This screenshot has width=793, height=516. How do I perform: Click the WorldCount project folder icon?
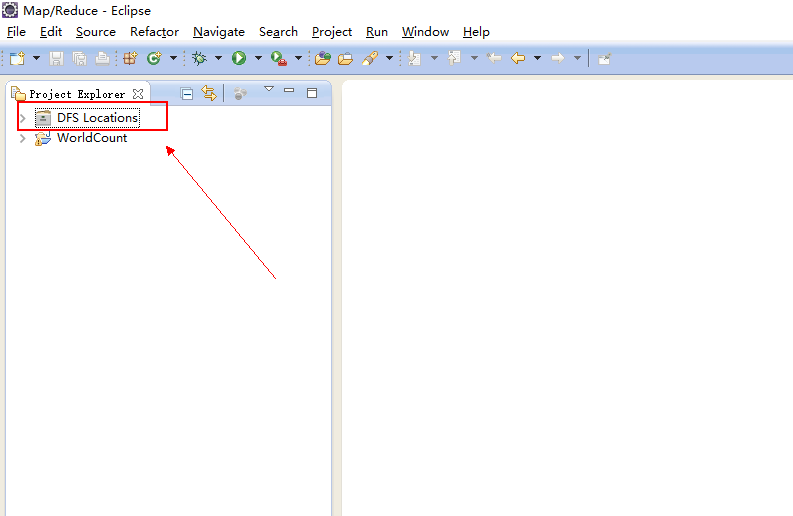(43, 139)
